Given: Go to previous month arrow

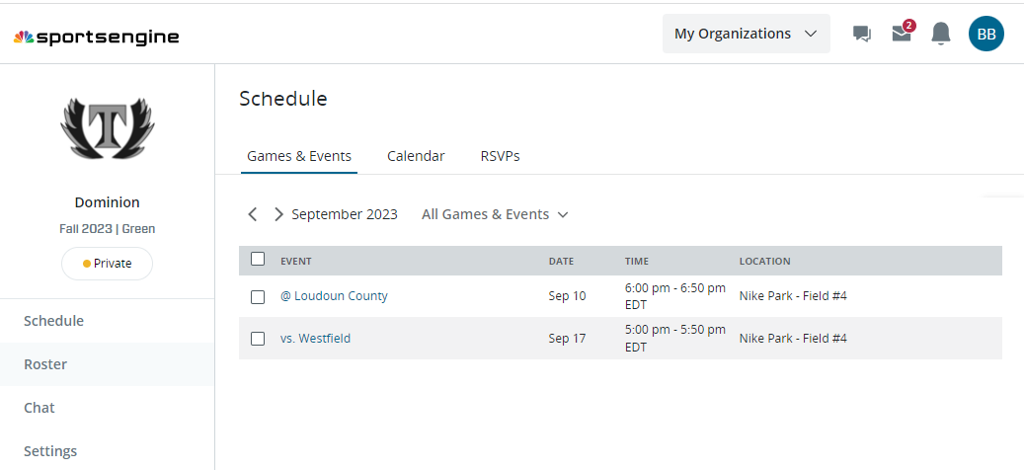Looking at the screenshot, I should pyautogui.click(x=253, y=214).
